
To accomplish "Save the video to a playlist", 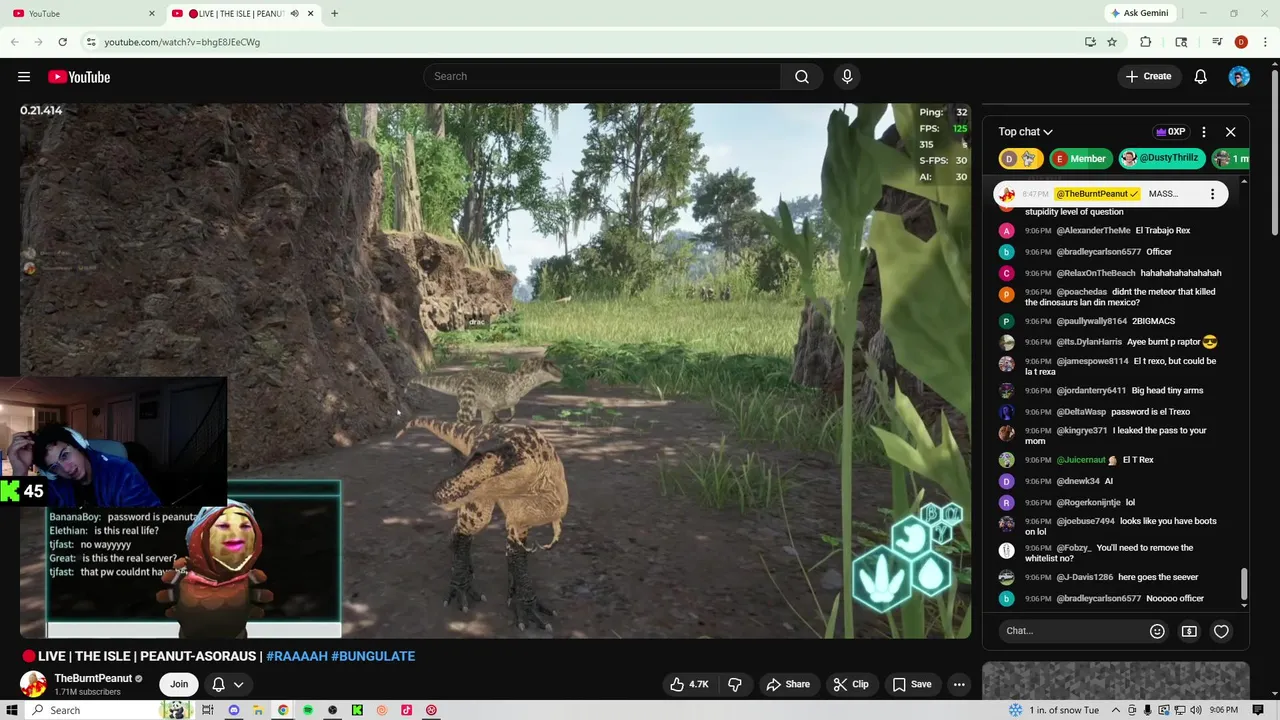I will click(912, 684).
